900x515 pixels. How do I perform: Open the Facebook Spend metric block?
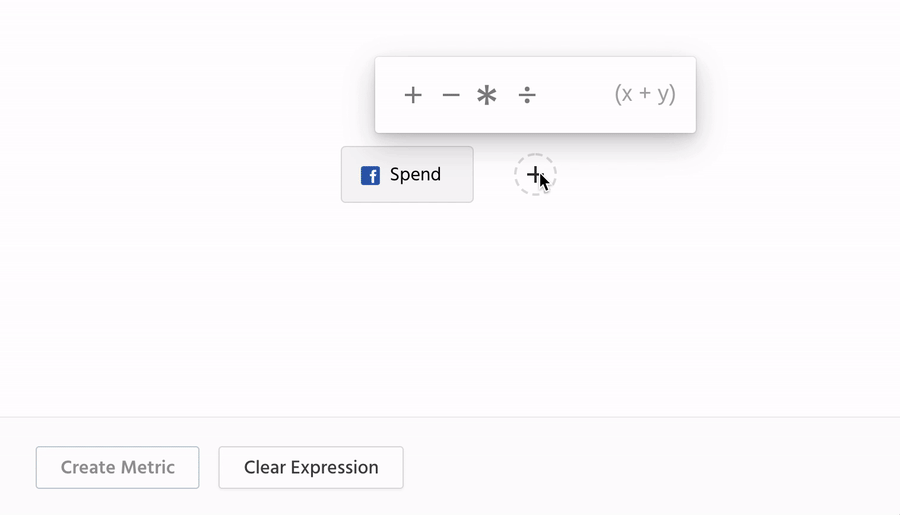click(x=407, y=175)
